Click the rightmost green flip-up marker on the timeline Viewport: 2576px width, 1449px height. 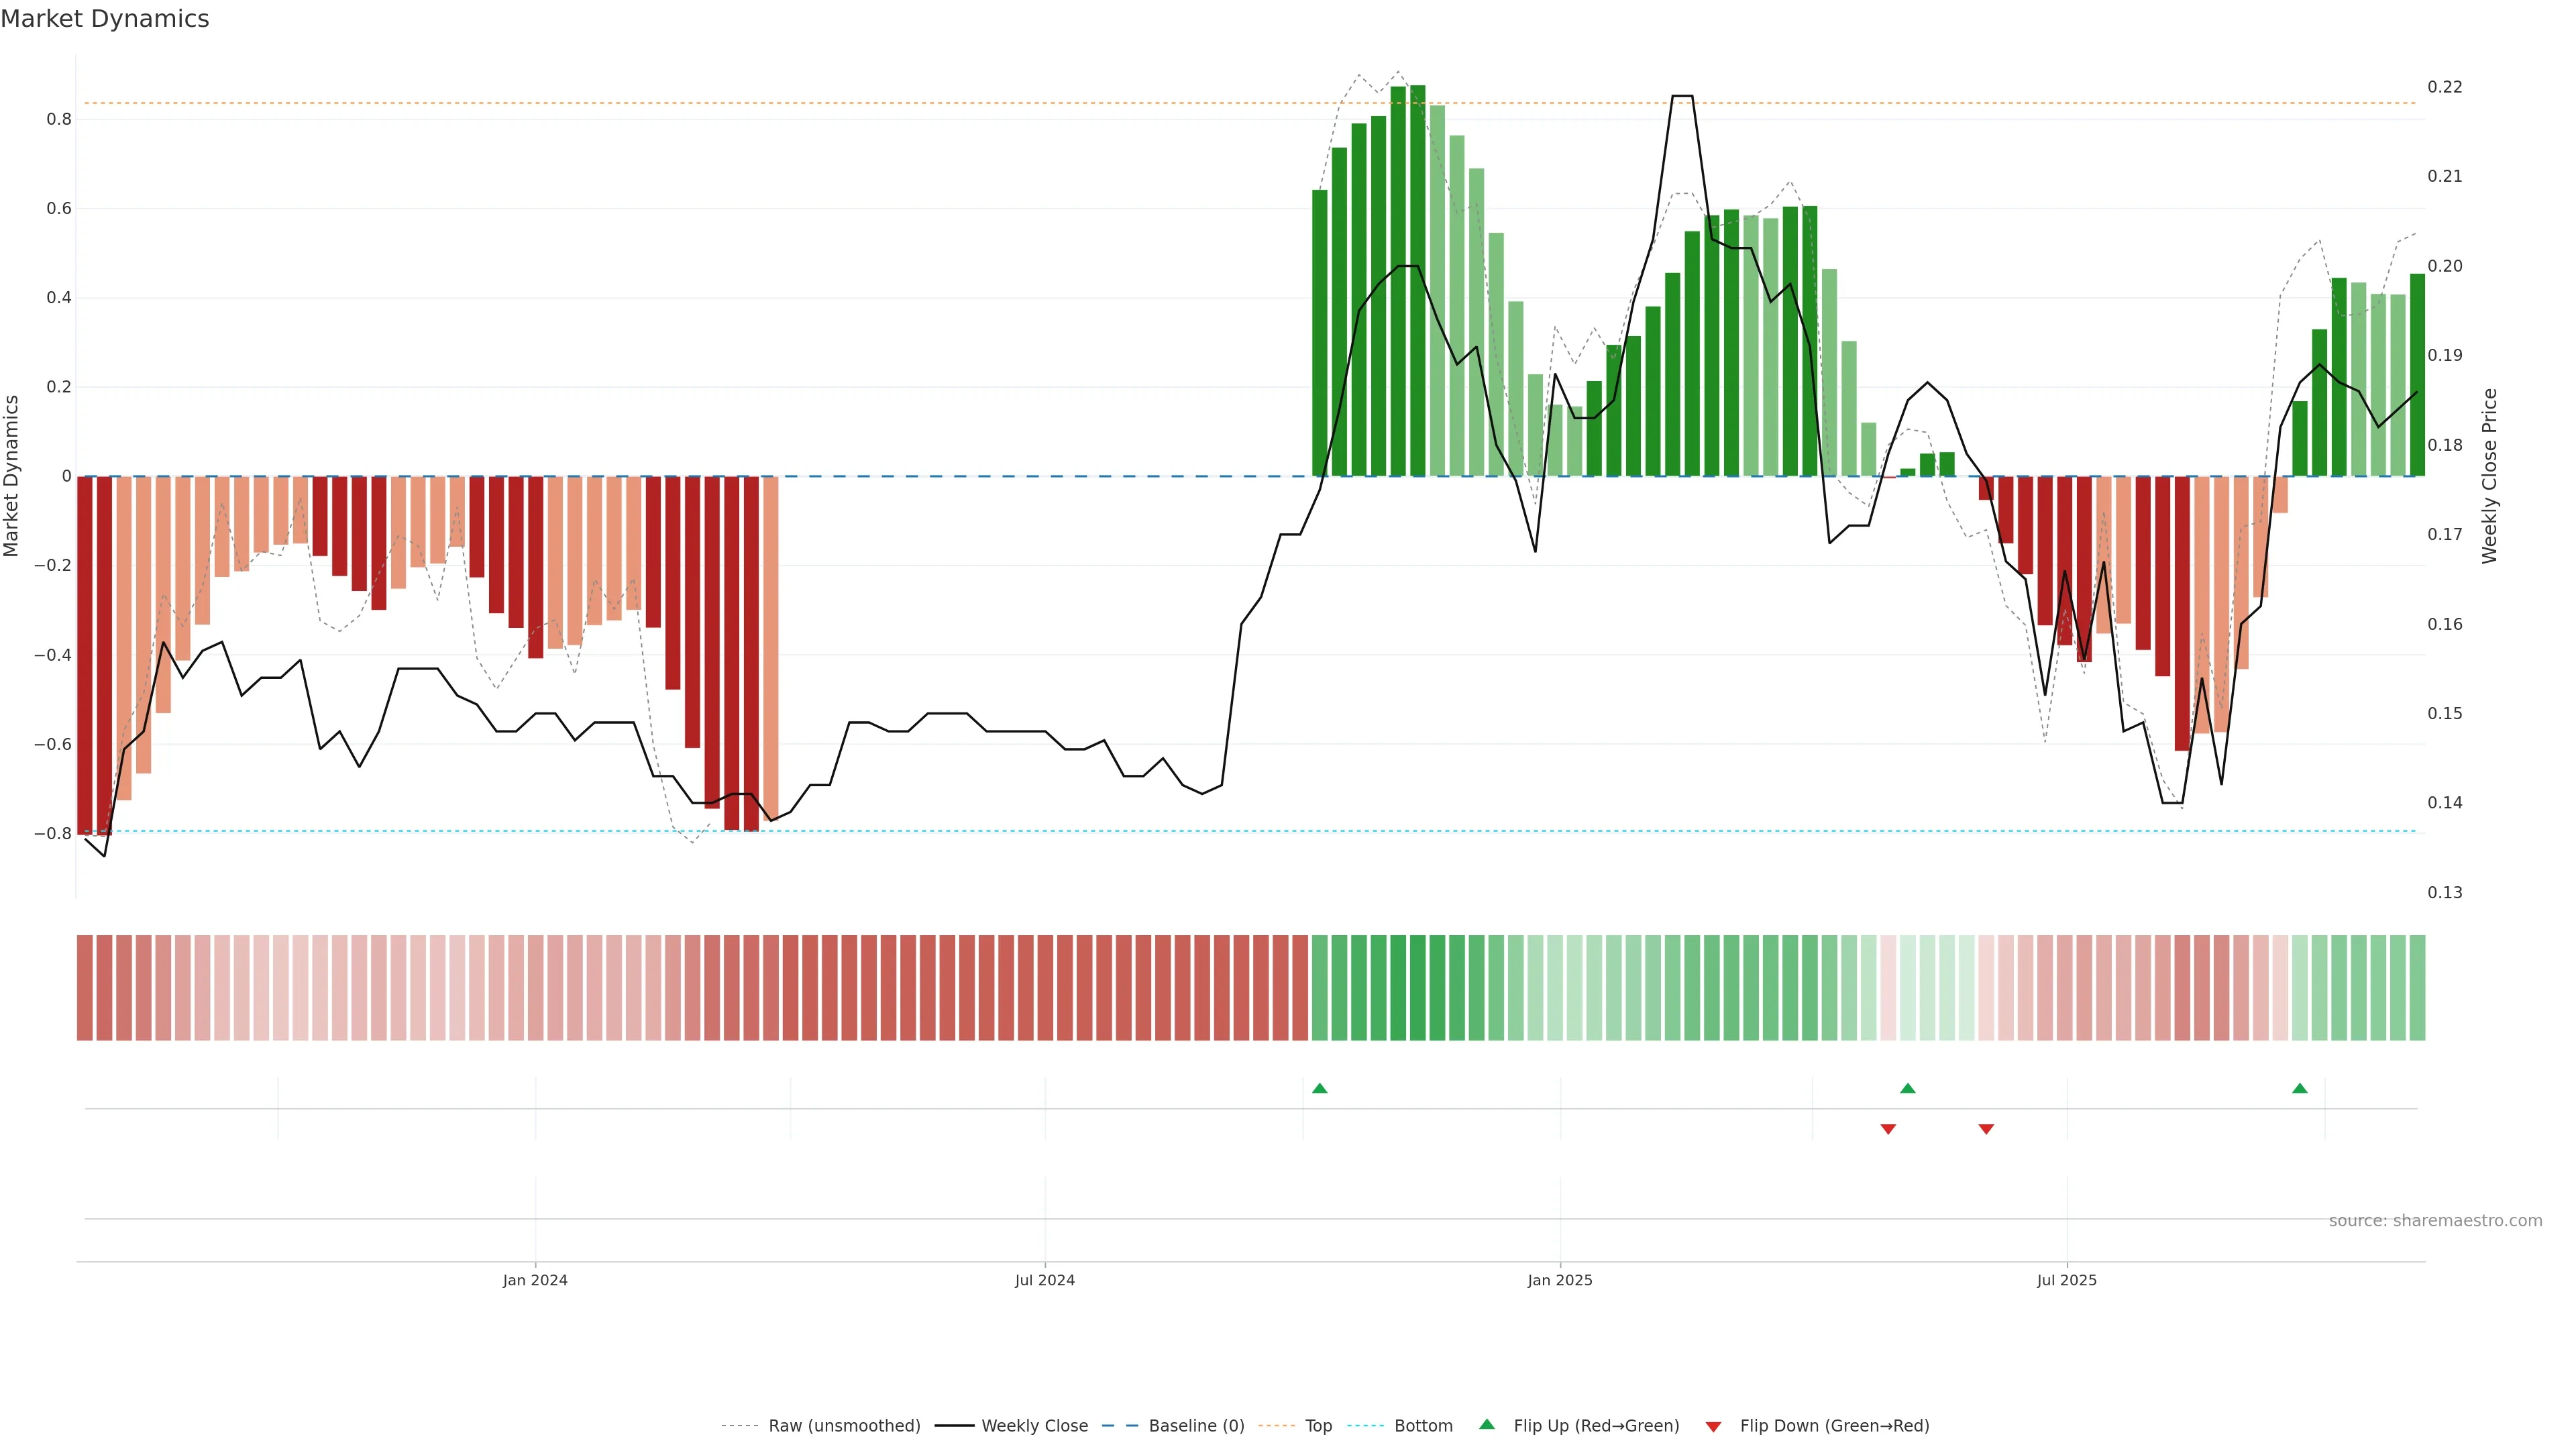[2299, 1088]
